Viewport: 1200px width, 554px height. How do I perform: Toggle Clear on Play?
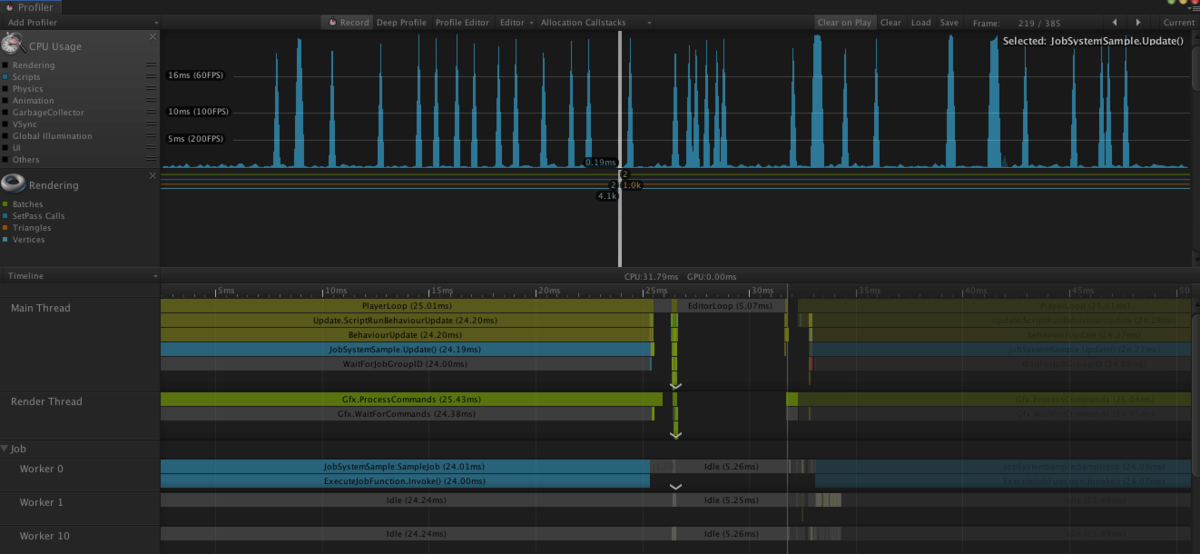(843, 22)
